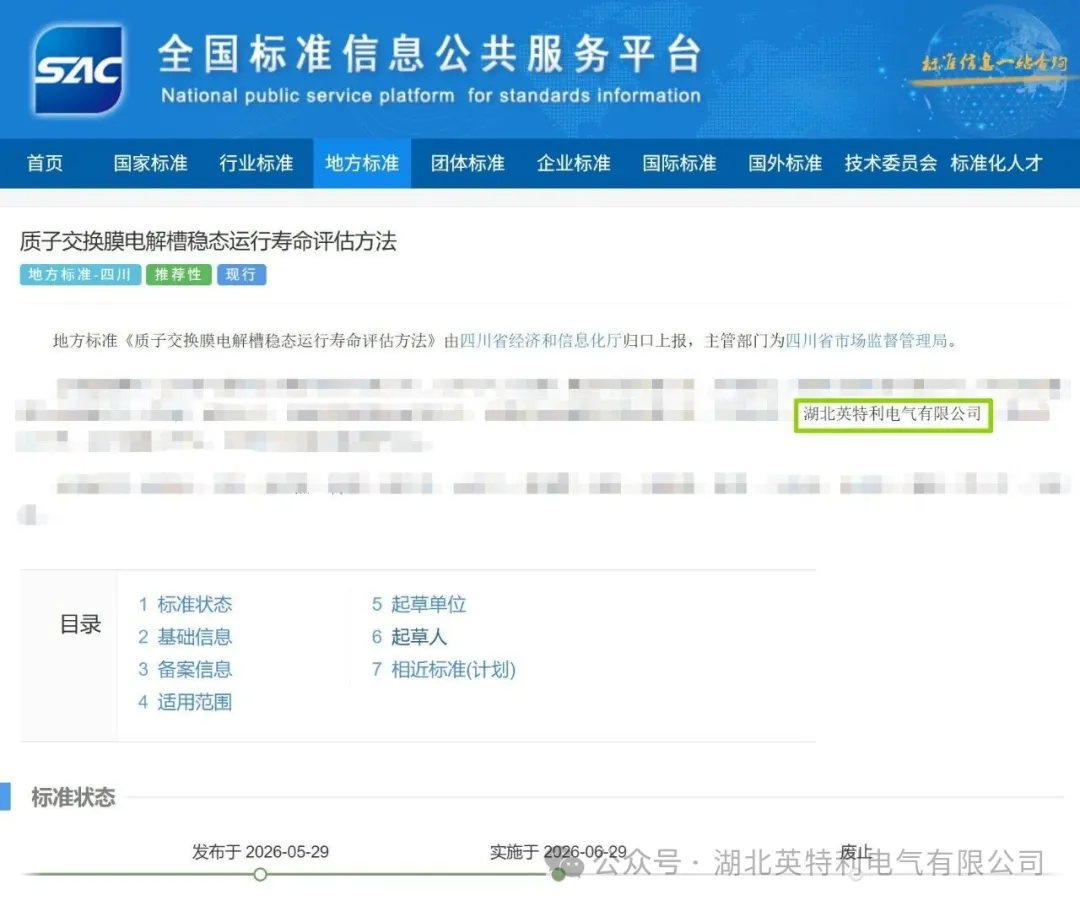The width and height of the screenshot is (1080, 906).
Task: Click the 湖北英特利电气有限公司 company name text
Action: click(893, 414)
